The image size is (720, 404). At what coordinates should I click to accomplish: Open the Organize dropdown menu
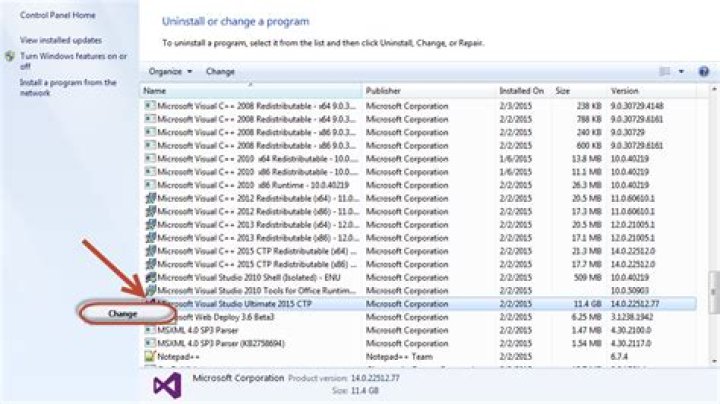(x=170, y=72)
